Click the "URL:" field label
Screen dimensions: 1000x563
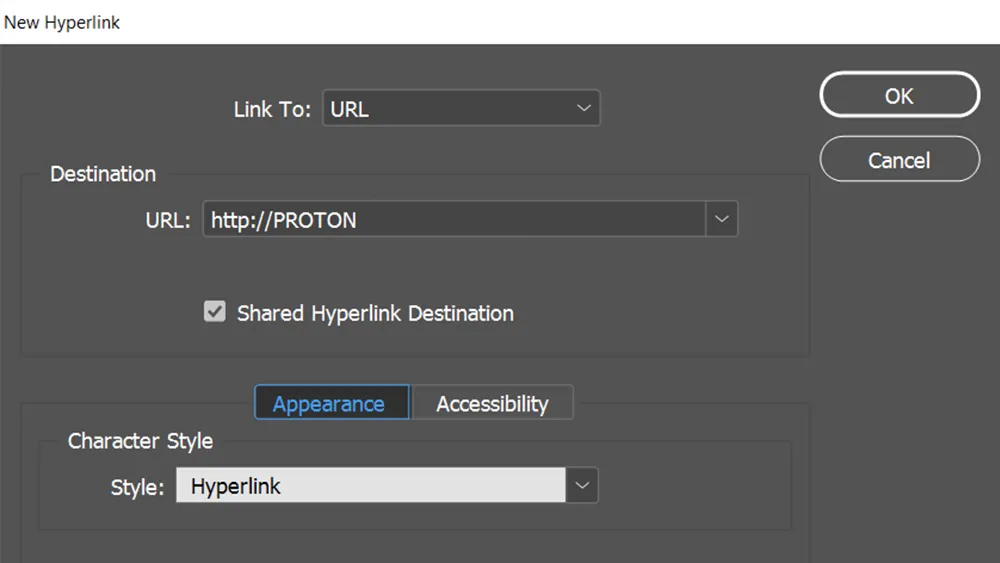[x=167, y=221]
